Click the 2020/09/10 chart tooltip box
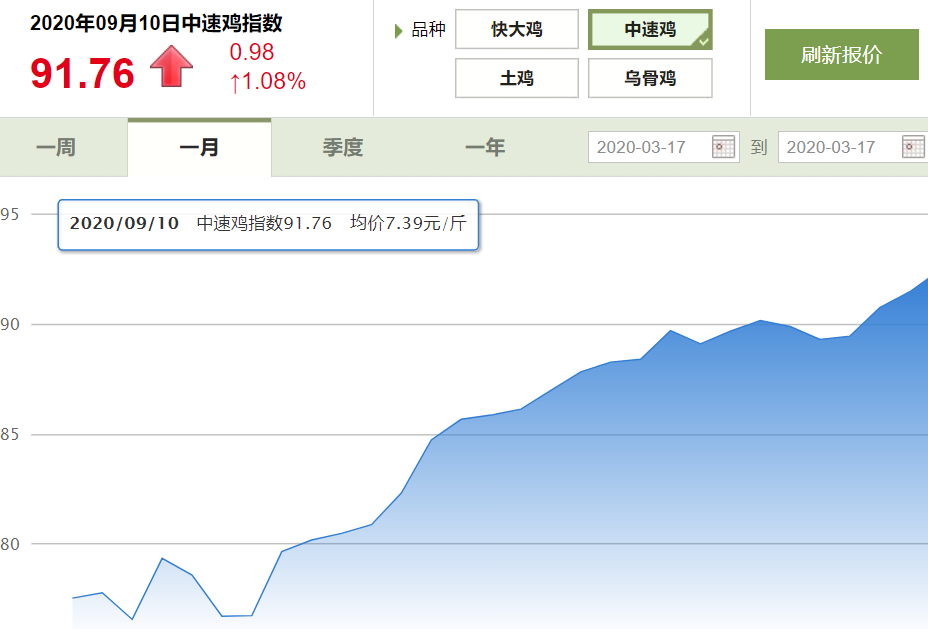The height and width of the screenshot is (629, 928). [268, 224]
